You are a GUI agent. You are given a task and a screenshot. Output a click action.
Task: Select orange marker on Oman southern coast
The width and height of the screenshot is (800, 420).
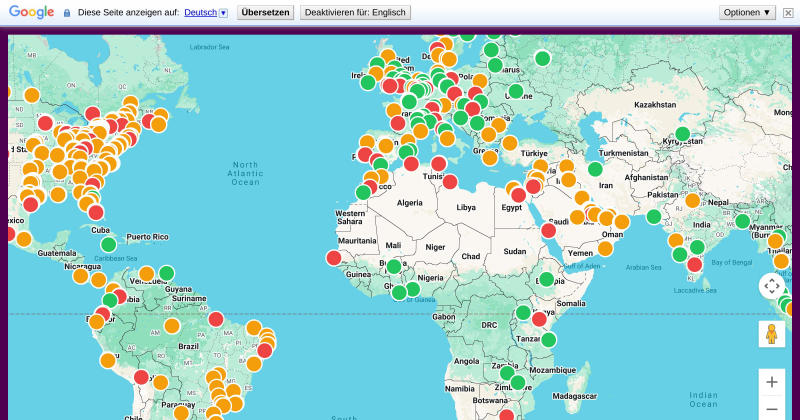tap(605, 249)
